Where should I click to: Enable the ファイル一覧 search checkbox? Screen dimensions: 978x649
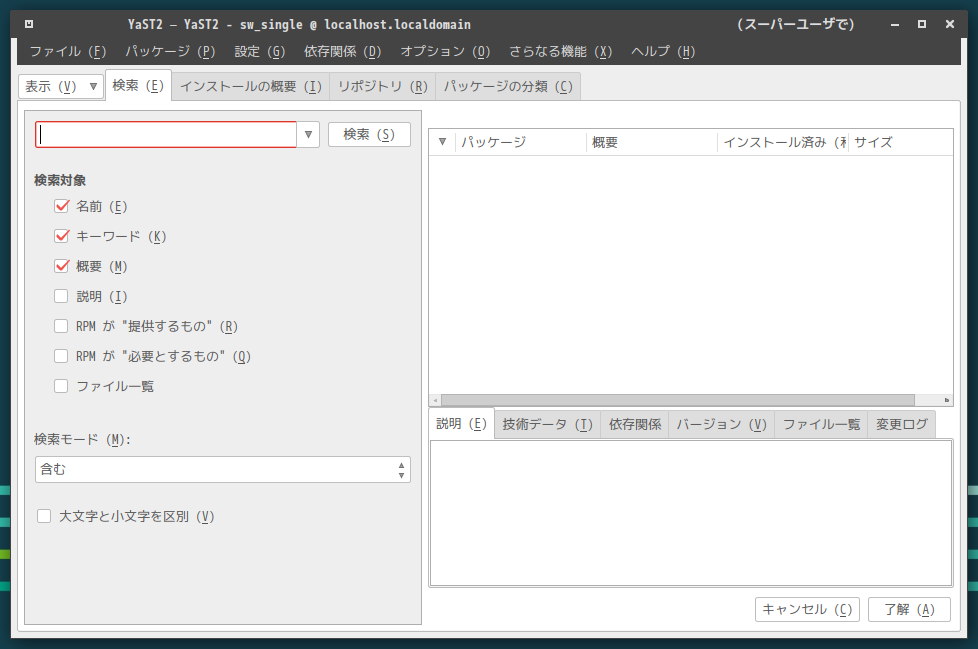coord(61,386)
